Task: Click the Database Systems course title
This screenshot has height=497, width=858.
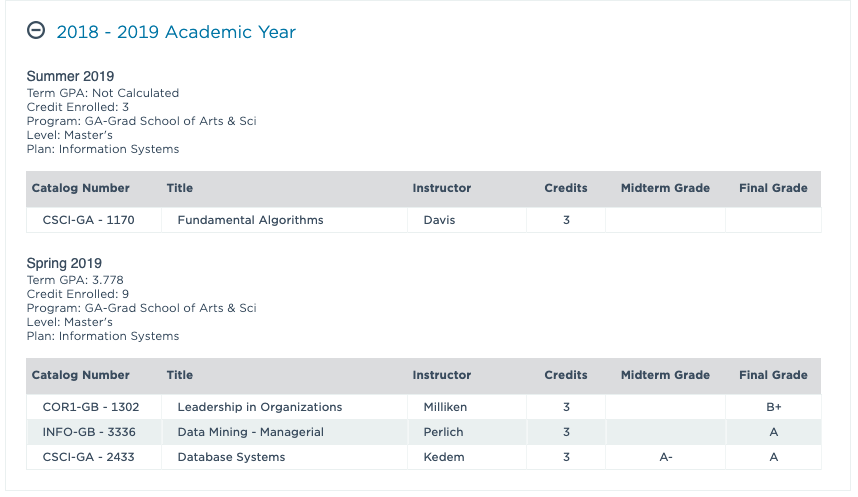Action: point(231,457)
